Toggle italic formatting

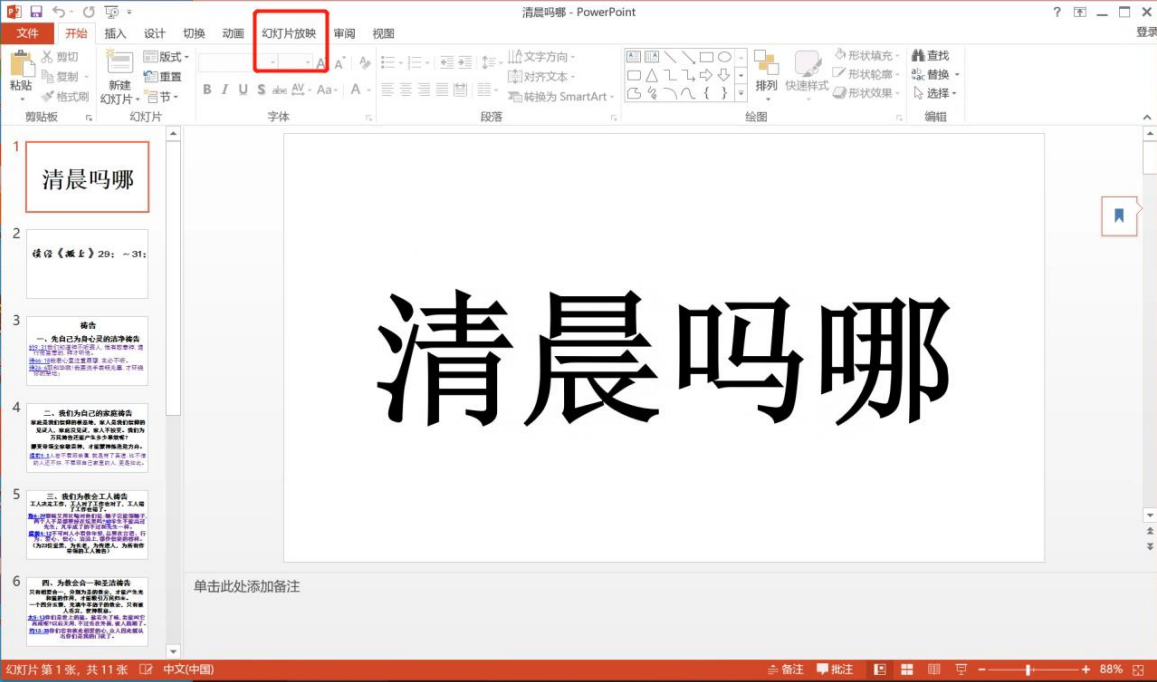point(224,89)
